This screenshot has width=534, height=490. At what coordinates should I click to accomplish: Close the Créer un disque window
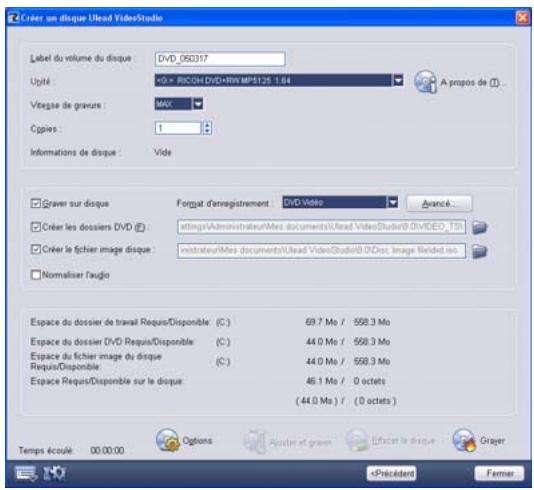522,17
